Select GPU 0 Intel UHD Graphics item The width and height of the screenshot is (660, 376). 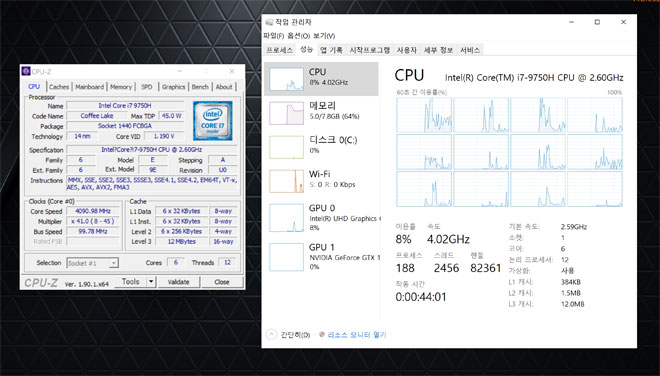click(x=321, y=217)
